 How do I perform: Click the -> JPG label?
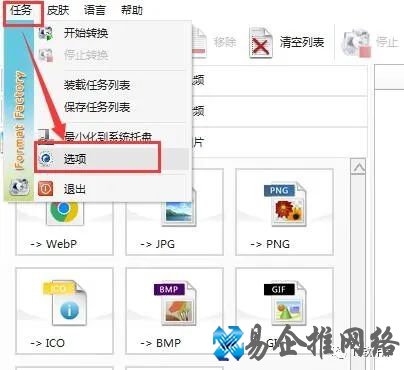click(157, 244)
